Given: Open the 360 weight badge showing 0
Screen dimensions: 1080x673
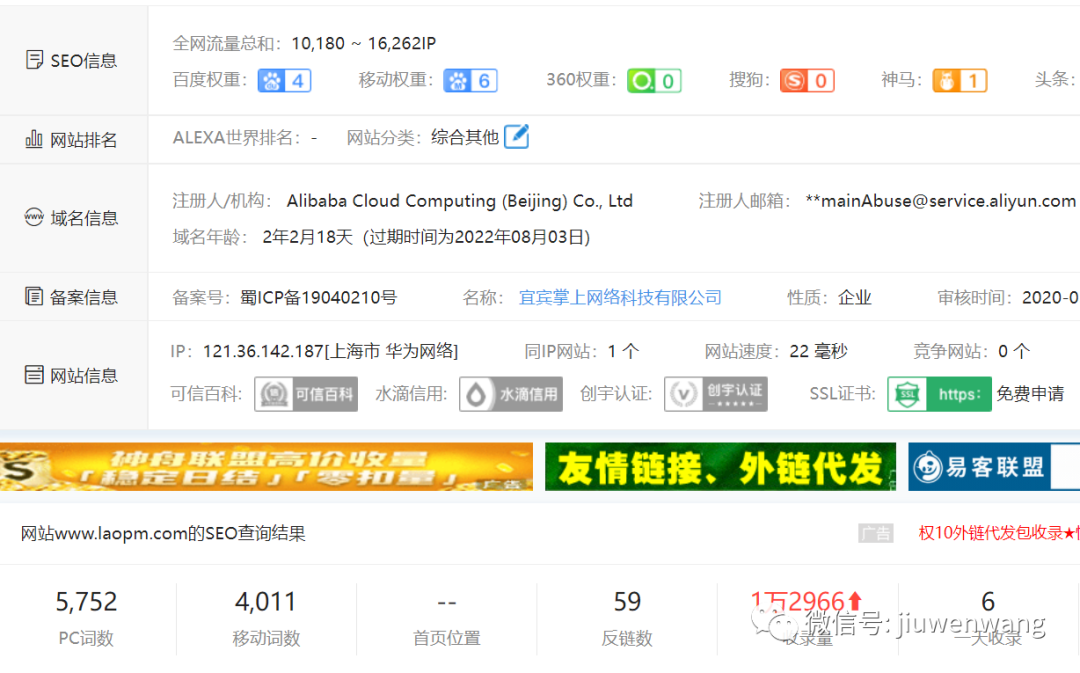Looking at the screenshot, I should [654, 81].
